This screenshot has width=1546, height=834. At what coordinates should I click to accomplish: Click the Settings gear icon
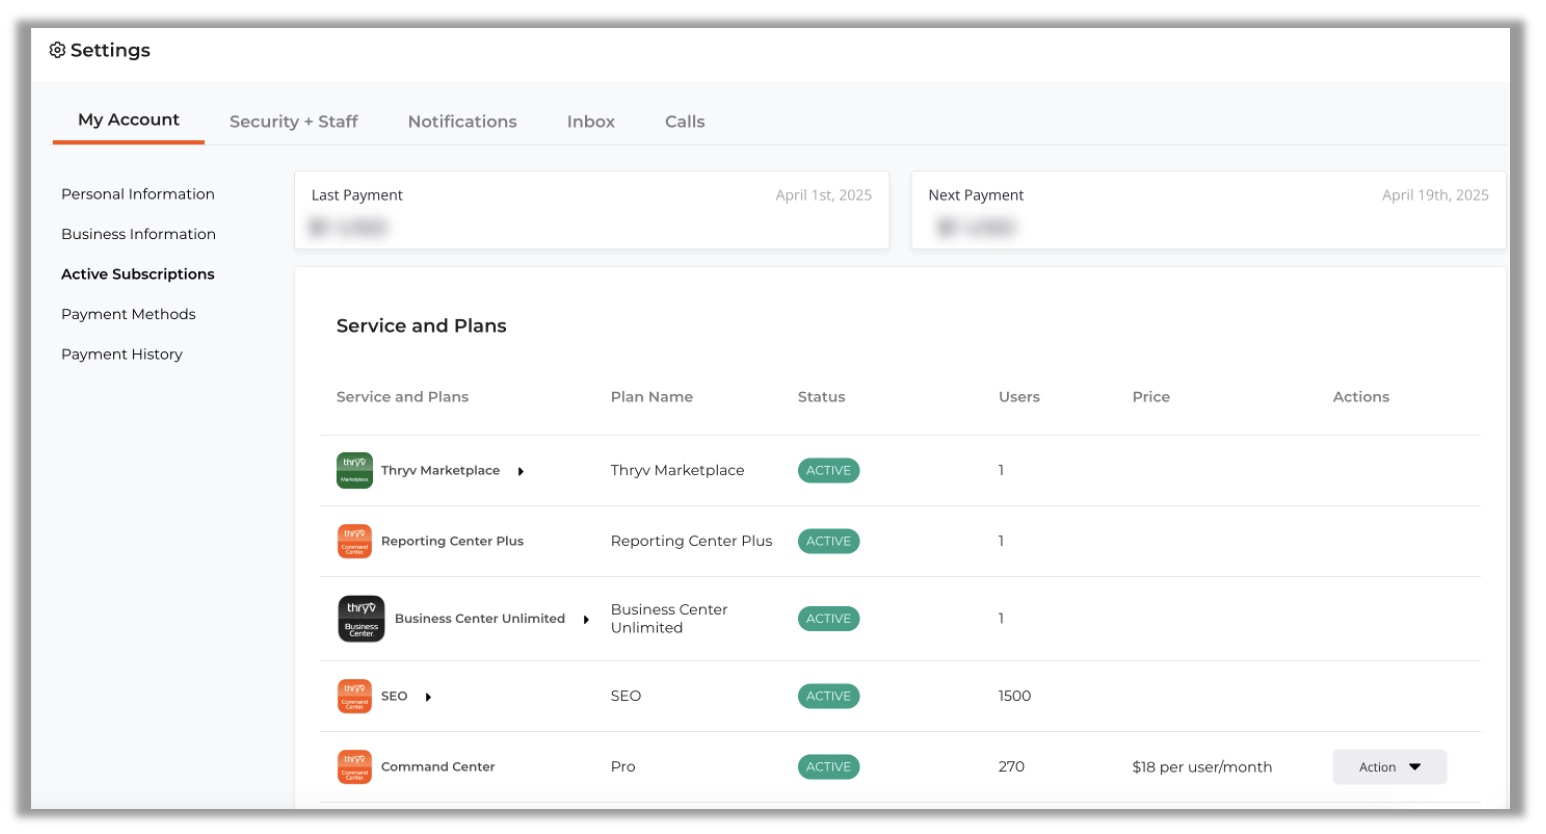[57, 50]
